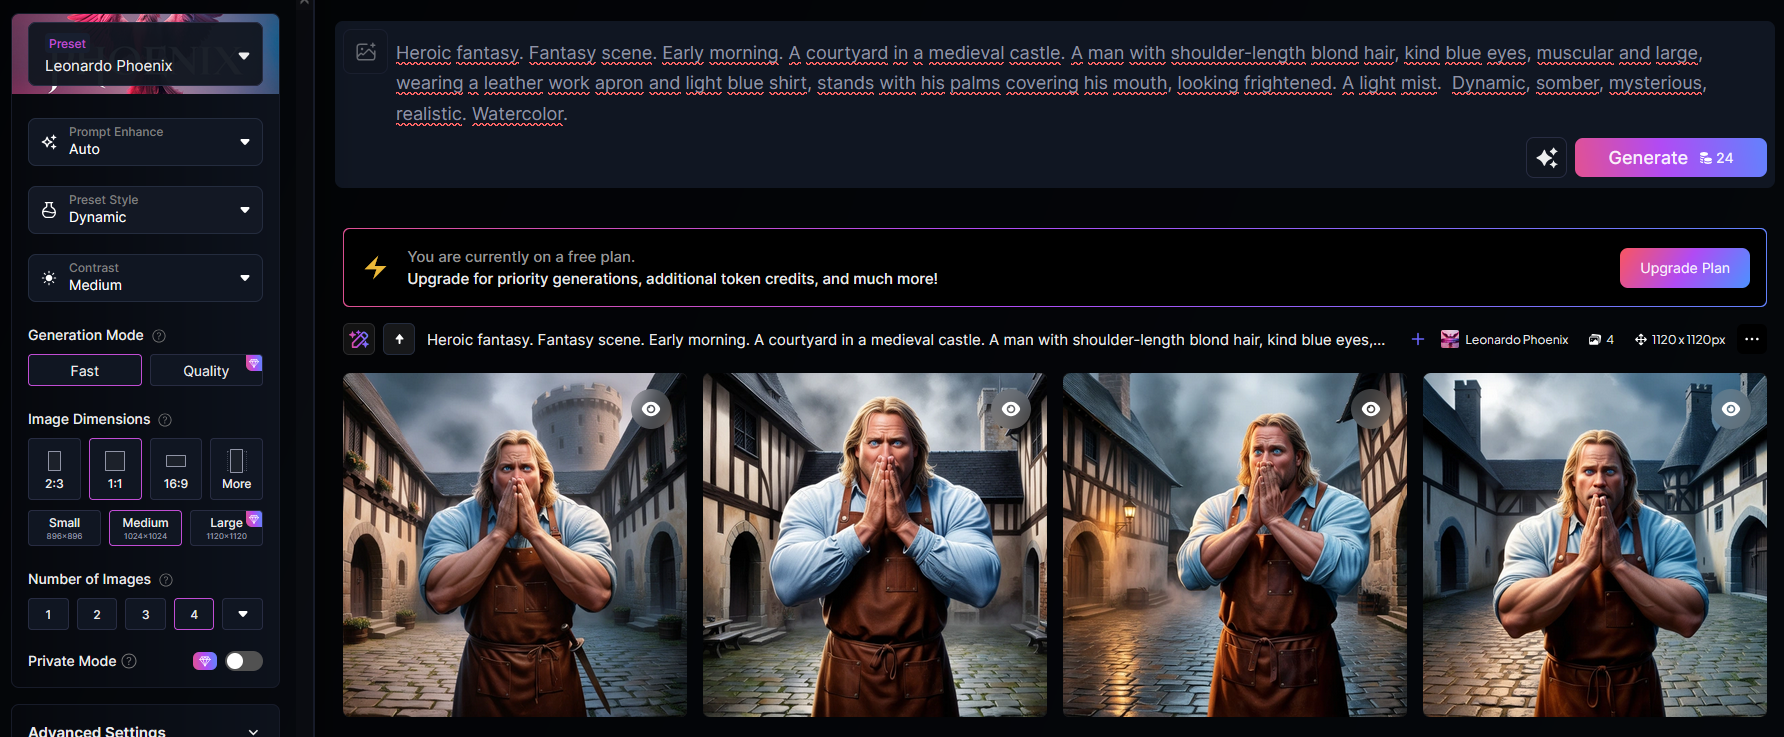Image resolution: width=1784 pixels, height=737 pixels.
Task: Open the three-dots generation options menu
Action: click(1751, 340)
